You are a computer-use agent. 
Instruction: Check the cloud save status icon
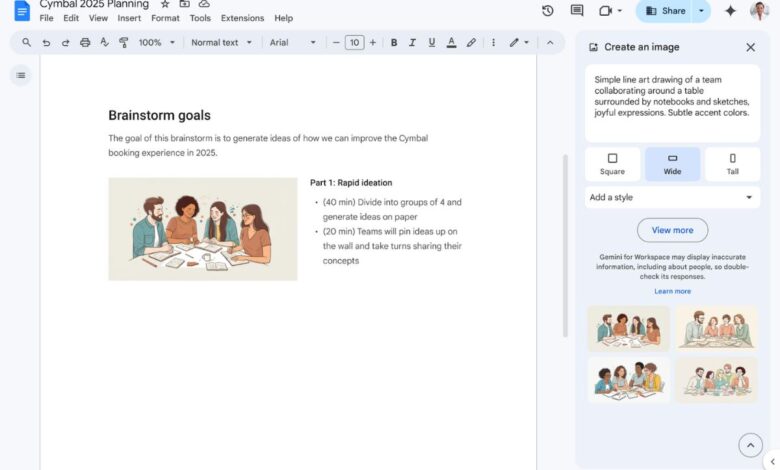point(204,4)
